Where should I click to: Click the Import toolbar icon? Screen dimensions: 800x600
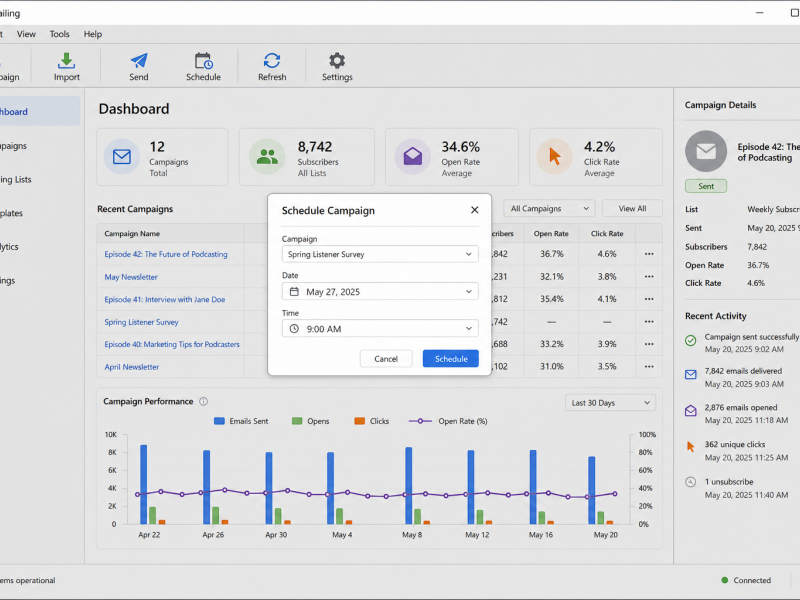[x=66, y=61]
